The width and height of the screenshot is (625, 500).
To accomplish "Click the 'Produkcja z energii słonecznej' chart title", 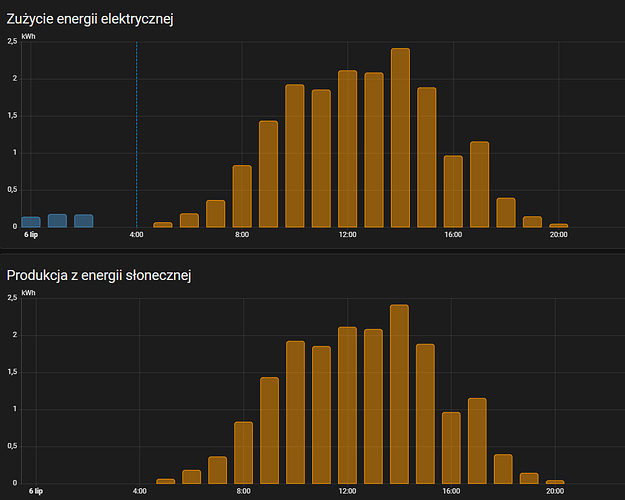I will 99,275.
